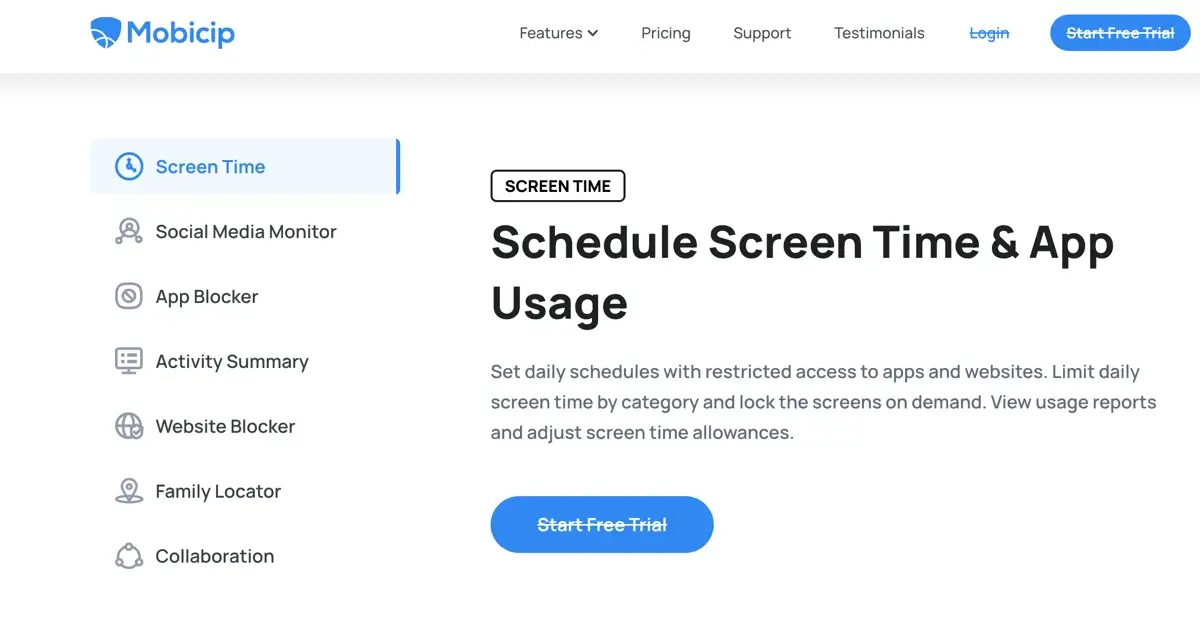The height and width of the screenshot is (630, 1200).
Task: Click the Family Locator pin icon
Action: point(129,491)
